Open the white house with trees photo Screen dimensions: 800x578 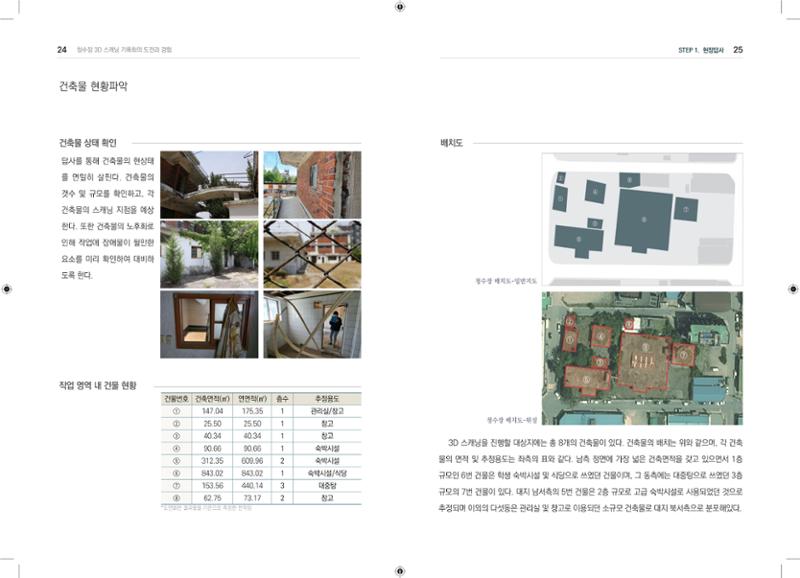[x=209, y=254]
